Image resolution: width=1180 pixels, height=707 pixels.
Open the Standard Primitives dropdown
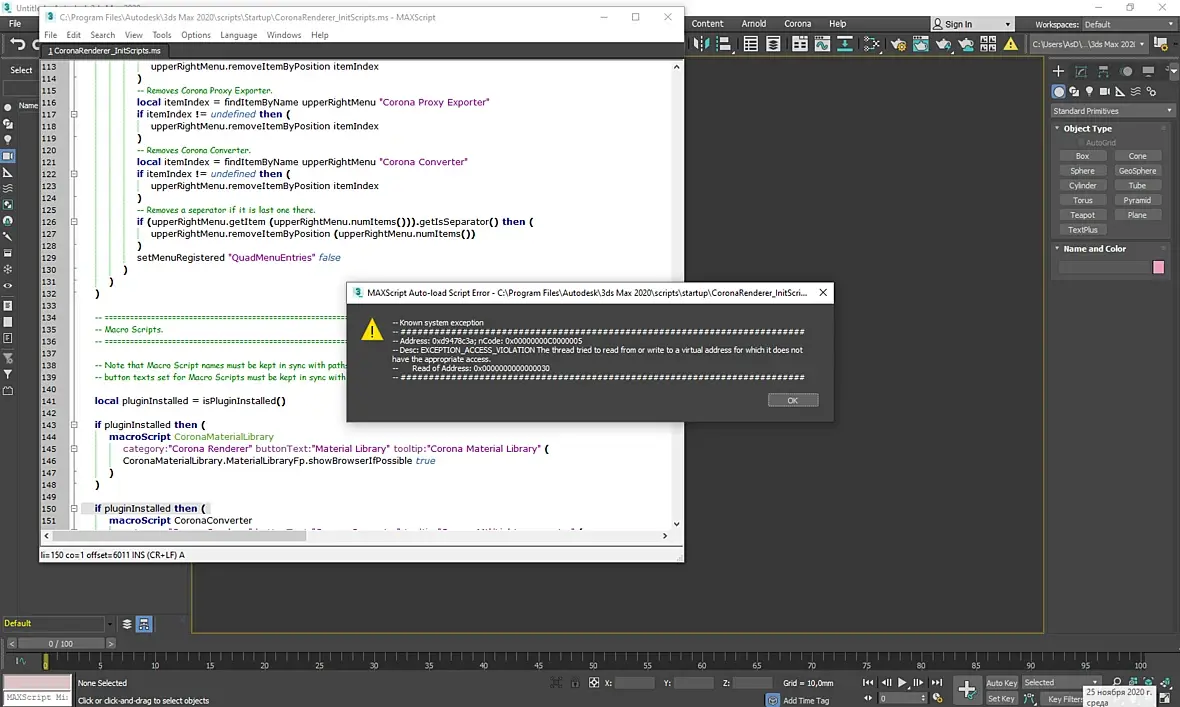[1112, 111]
